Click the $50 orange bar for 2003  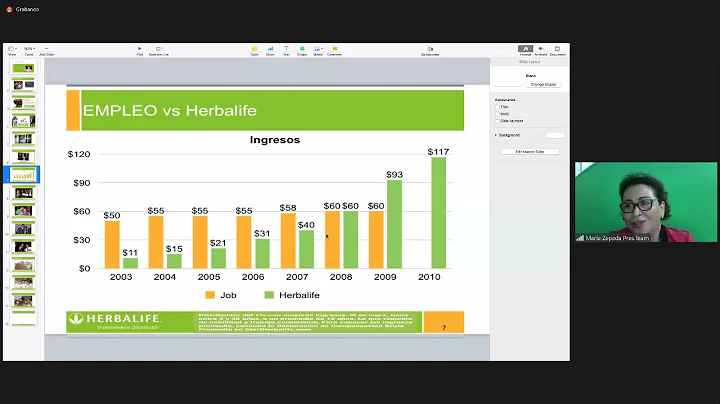[112, 245]
